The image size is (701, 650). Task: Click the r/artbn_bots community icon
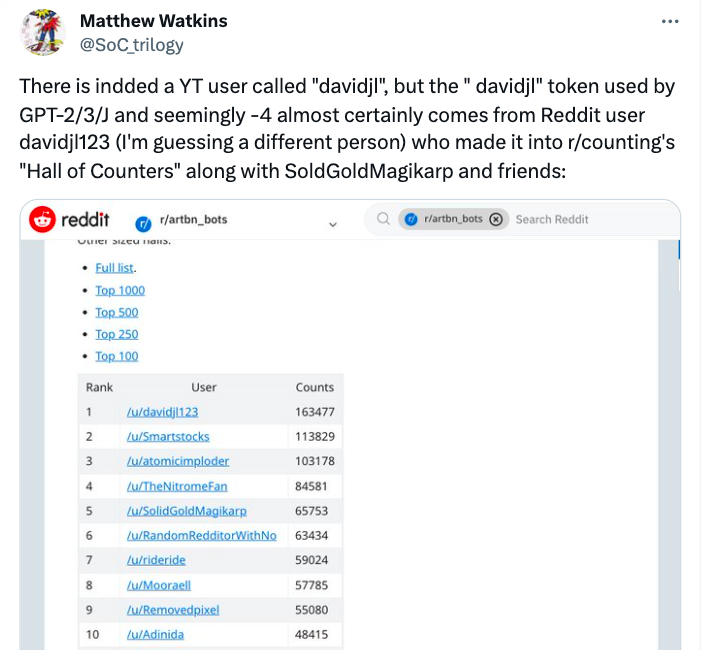[143, 220]
